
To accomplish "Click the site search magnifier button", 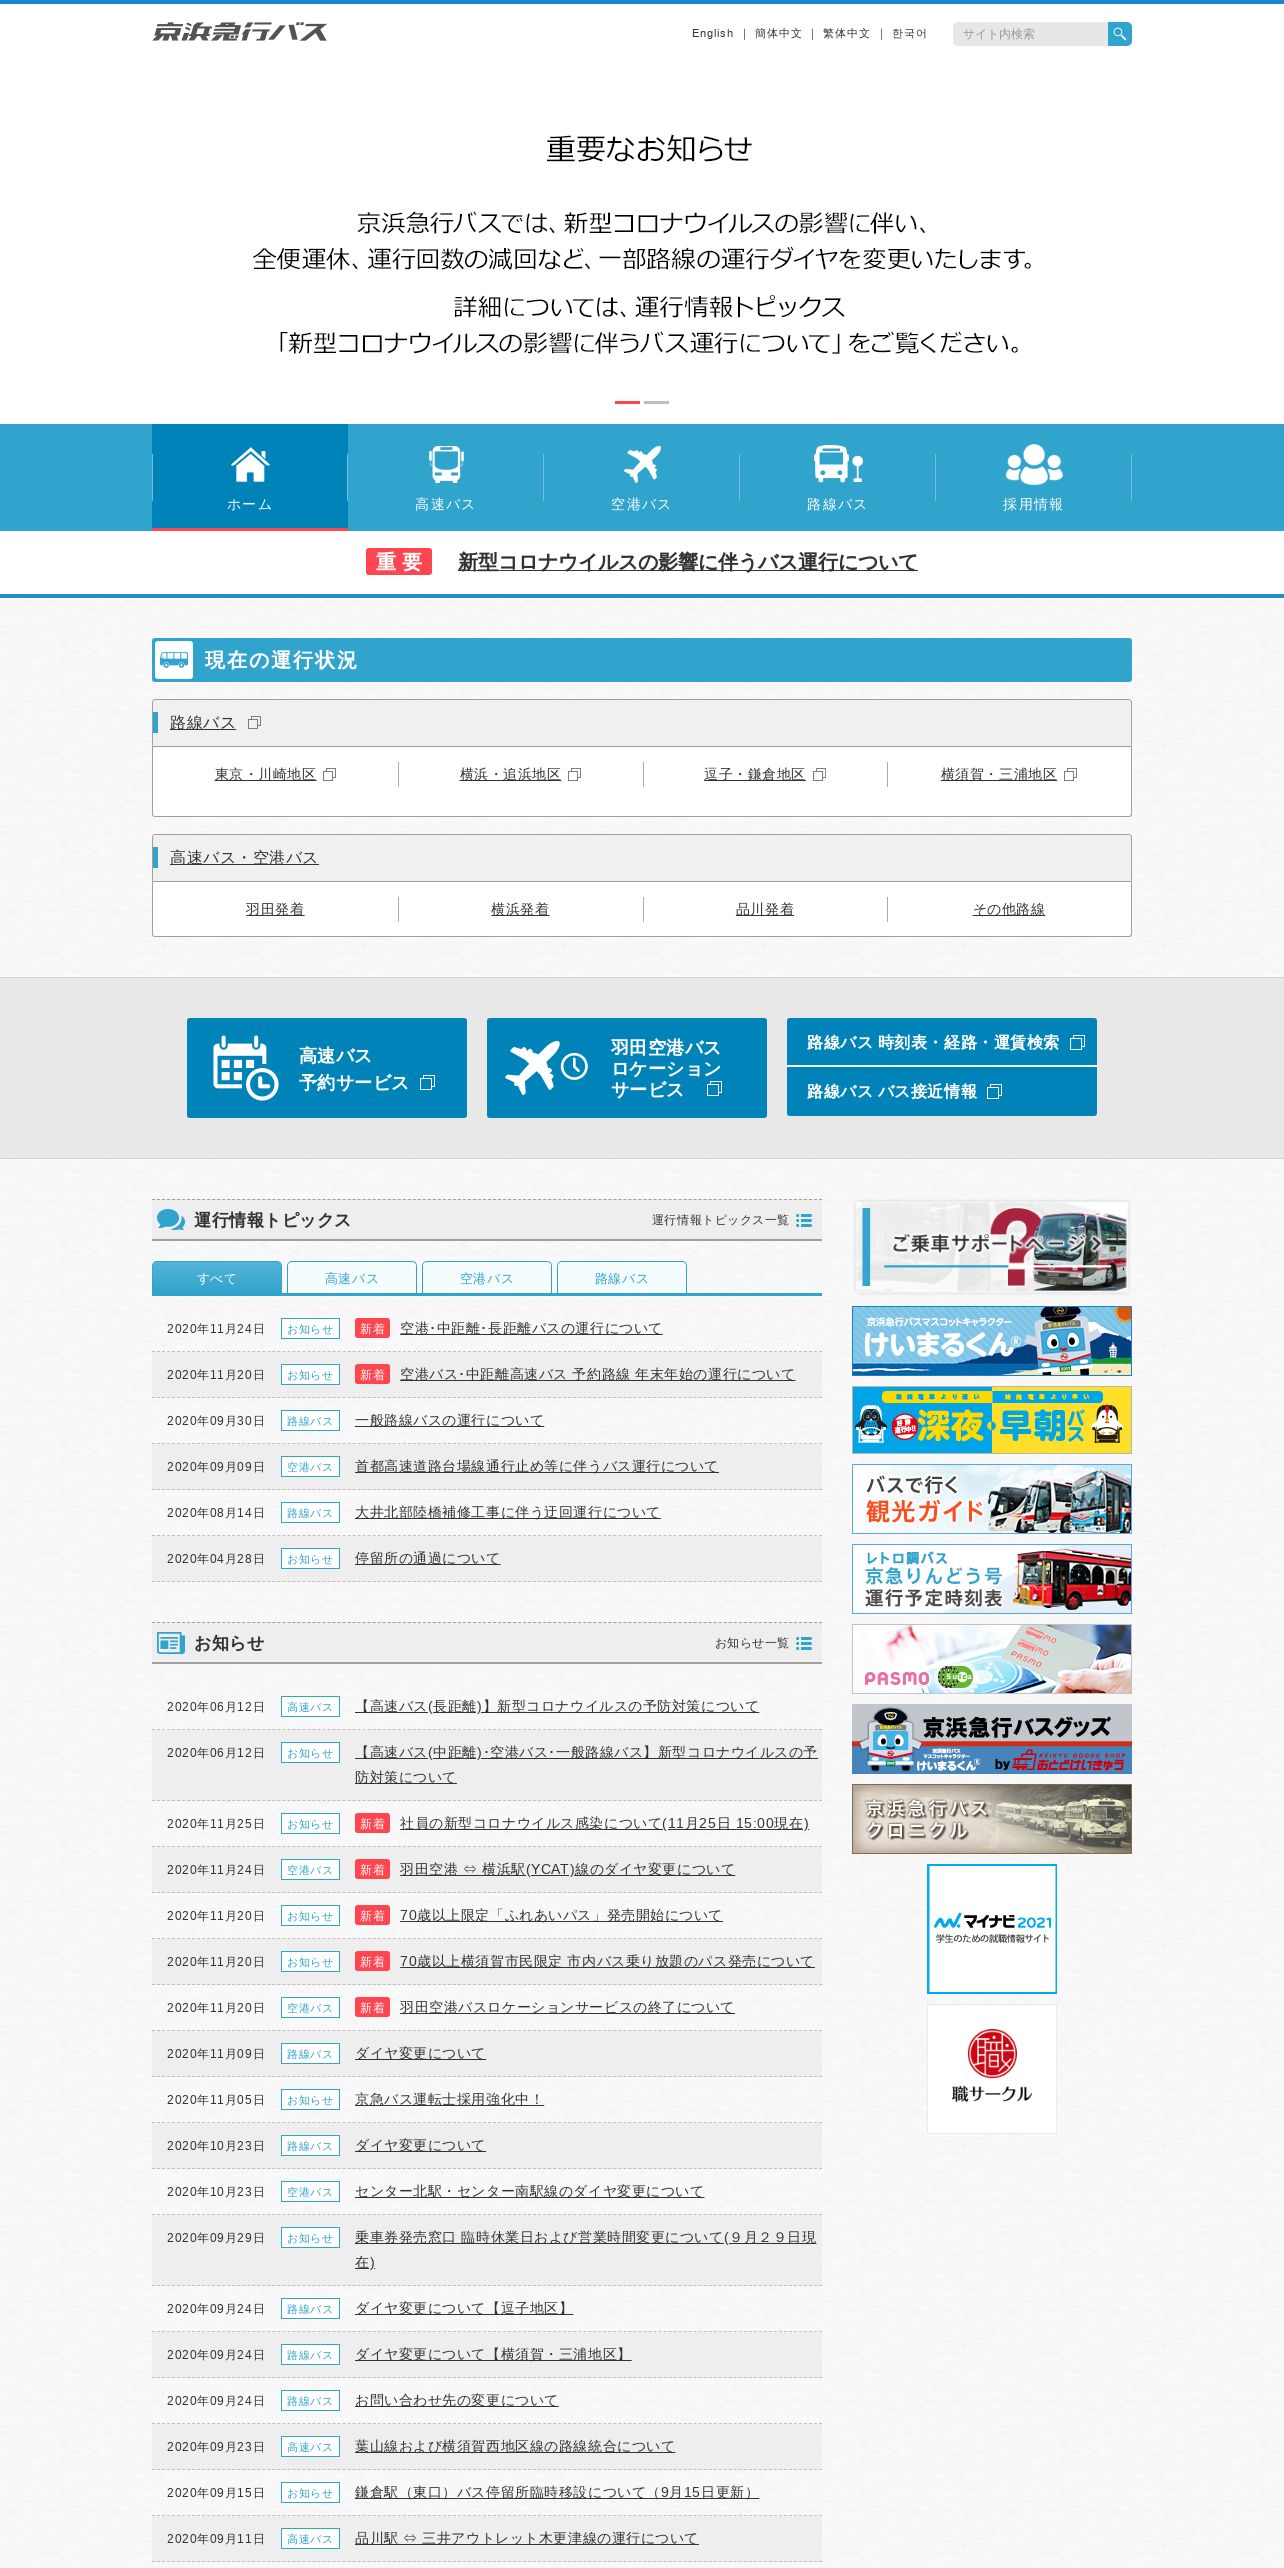I will point(1119,34).
